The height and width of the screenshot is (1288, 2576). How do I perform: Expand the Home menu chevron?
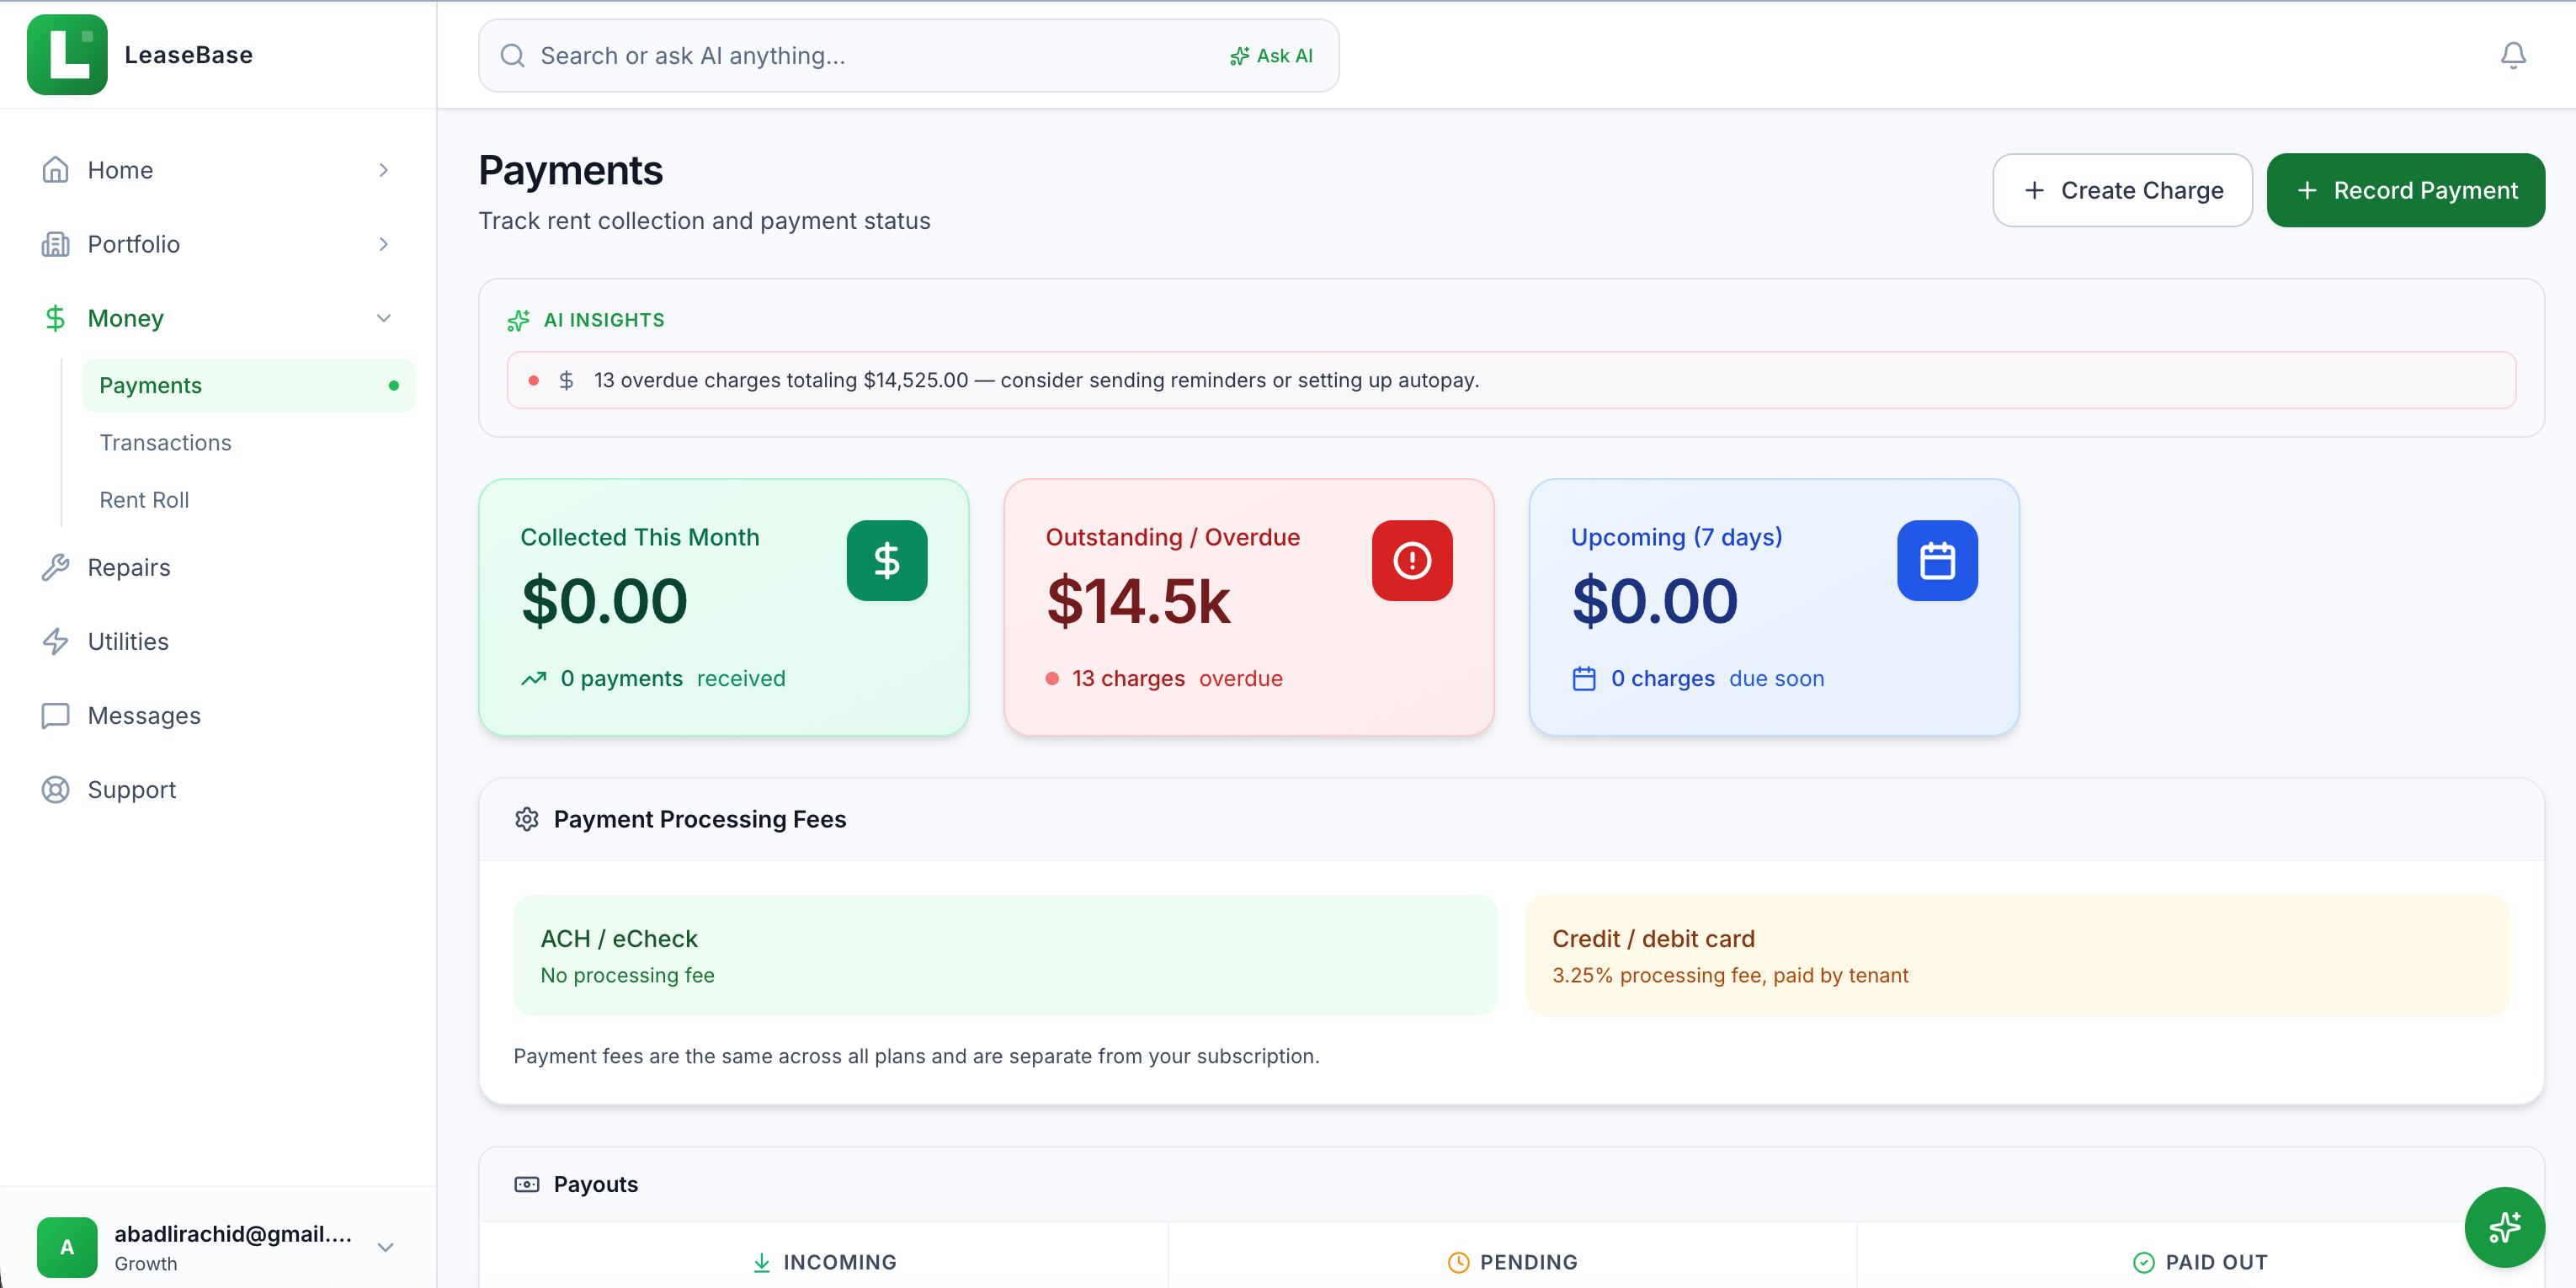coord(383,170)
